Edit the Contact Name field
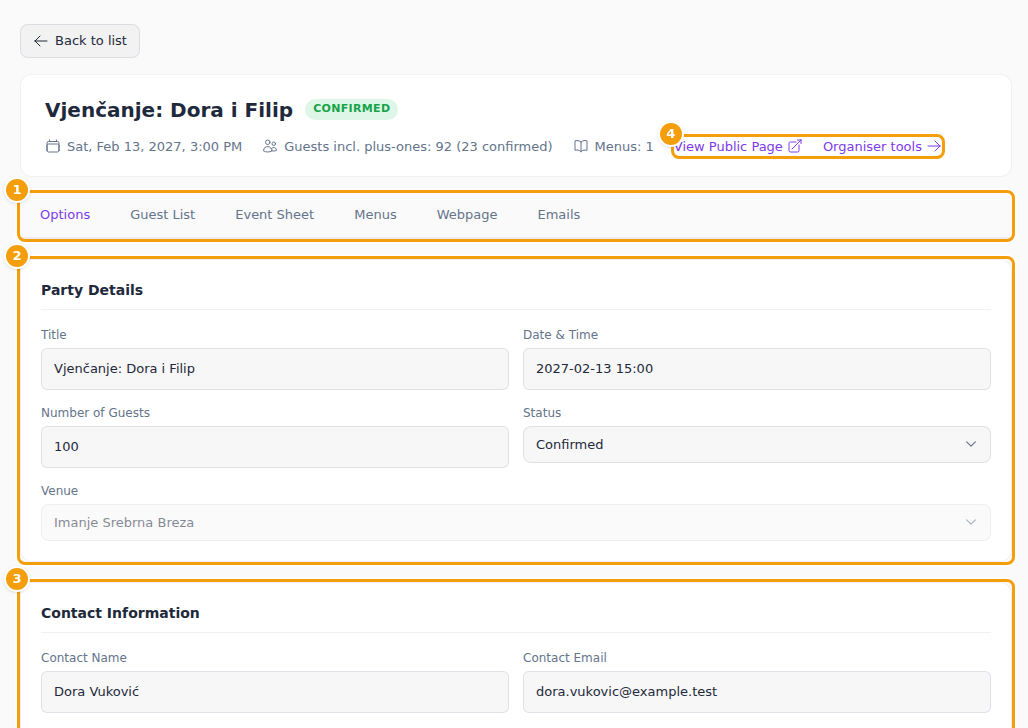This screenshot has width=1028, height=728. pyautogui.click(x=275, y=692)
